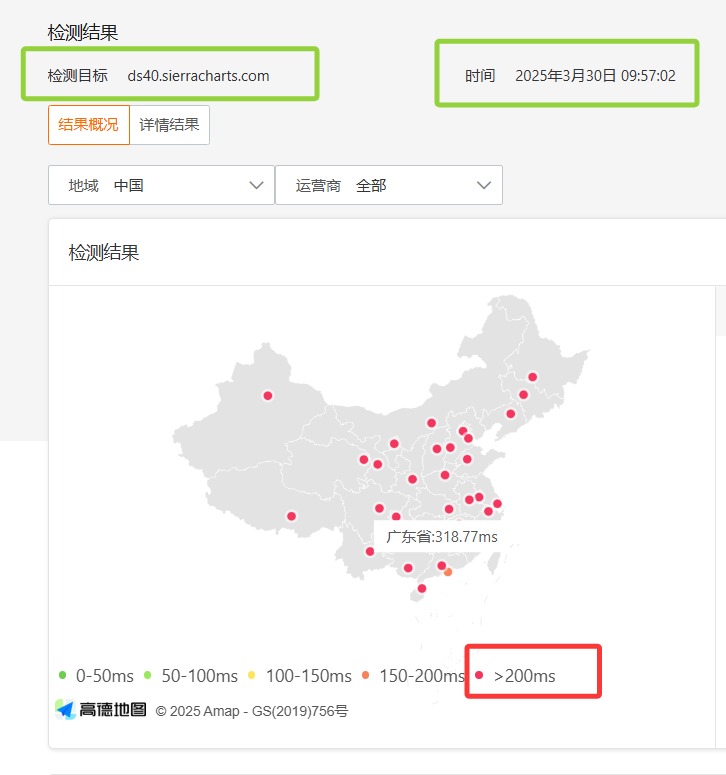Click the 2025年3月30日 09:57:02 timestamp
Image resolution: width=726 pixels, height=775 pixels.
coord(595,76)
